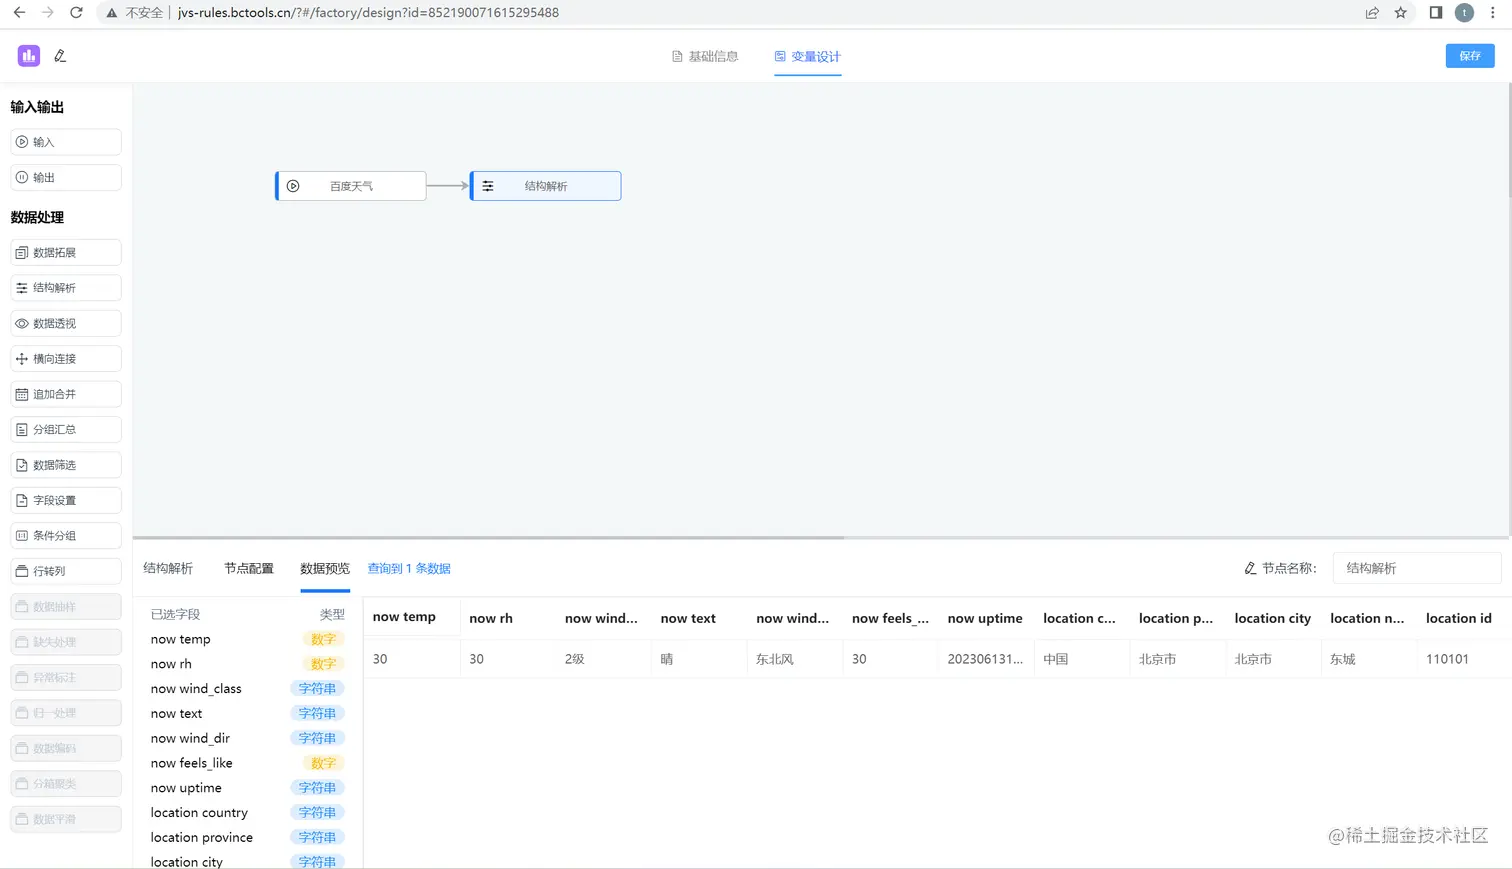The width and height of the screenshot is (1512, 869).
Task: Select the 追加合并 tool
Action: 66,394
